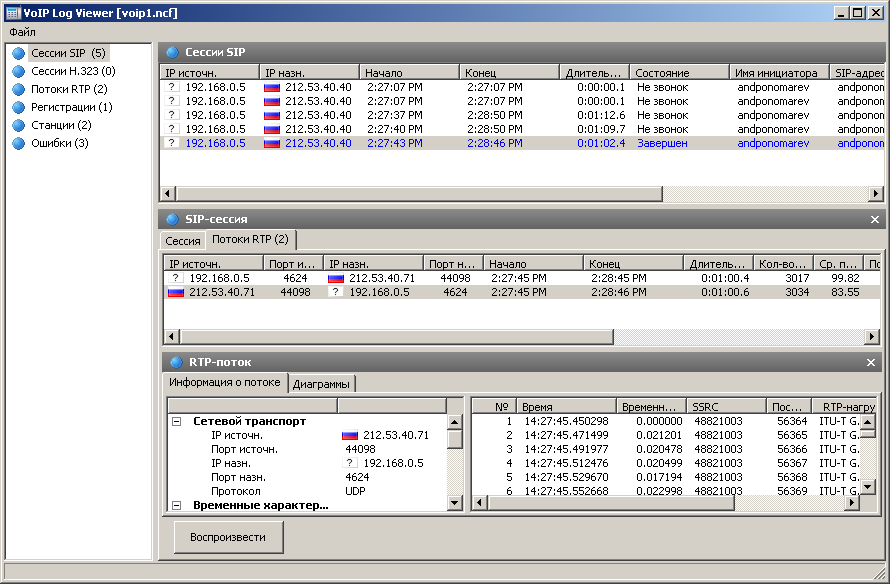Click right arrow of the SIP sessions horizontal scrollbar

[x=876, y=194]
